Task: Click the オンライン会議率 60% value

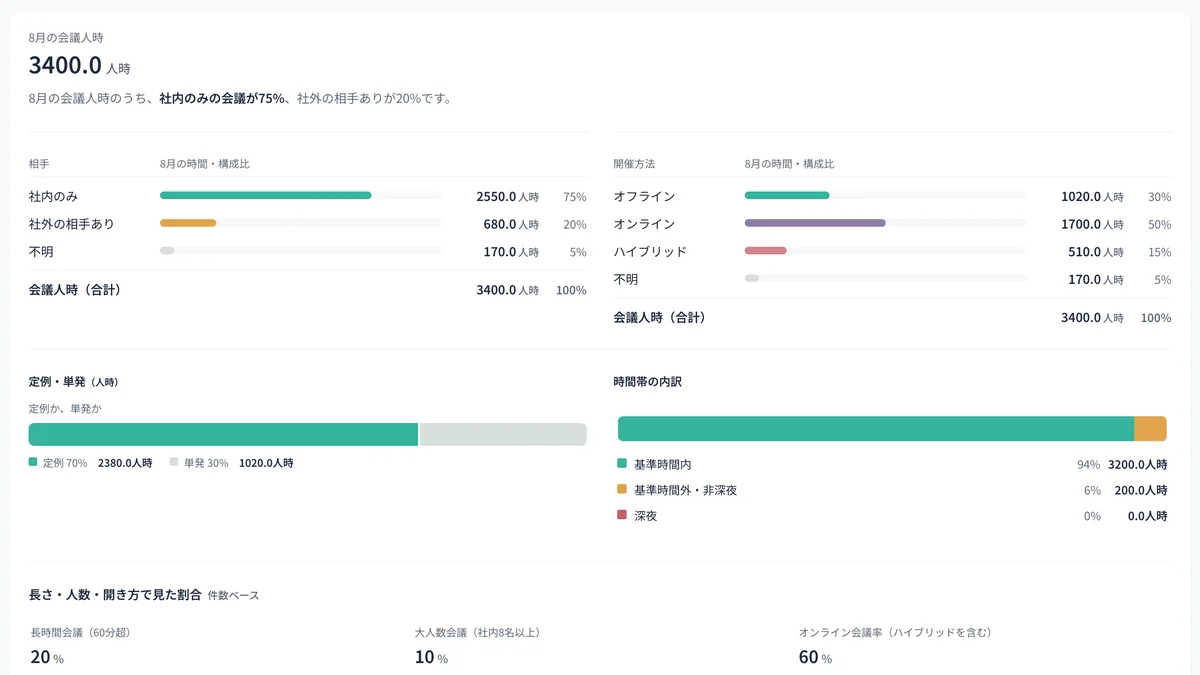Action: (815, 657)
